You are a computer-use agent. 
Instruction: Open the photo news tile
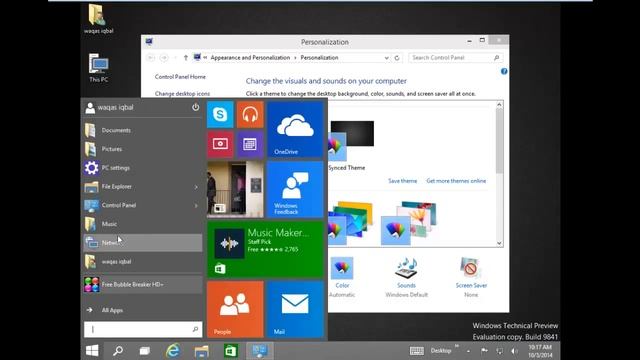[235, 189]
